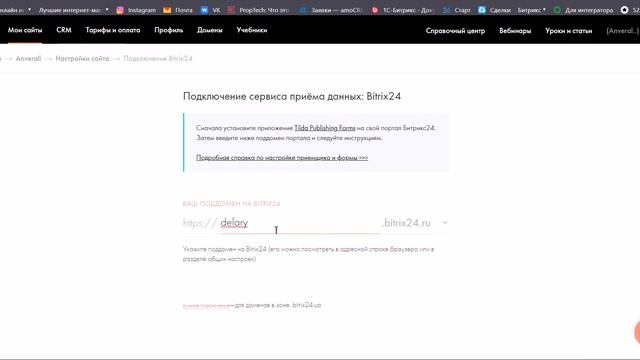Open the Учебники menu item
Viewport: 640px width, 360px height.
pos(252,30)
